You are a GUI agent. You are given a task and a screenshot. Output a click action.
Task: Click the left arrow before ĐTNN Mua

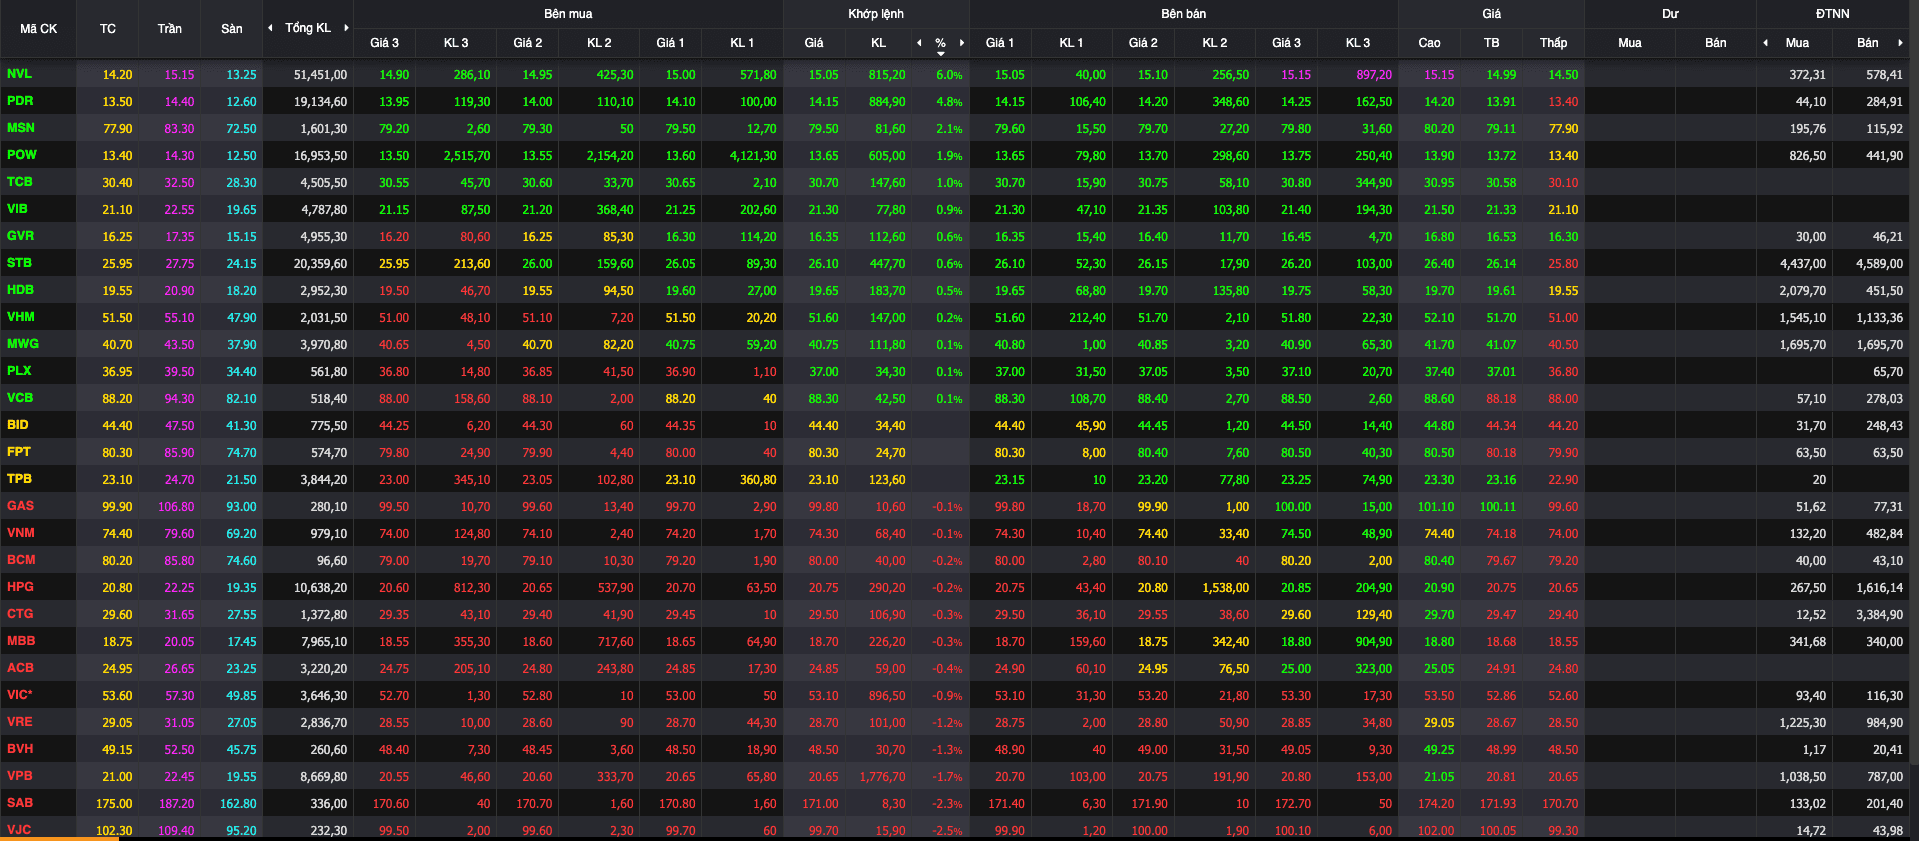(x=1765, y=43)
